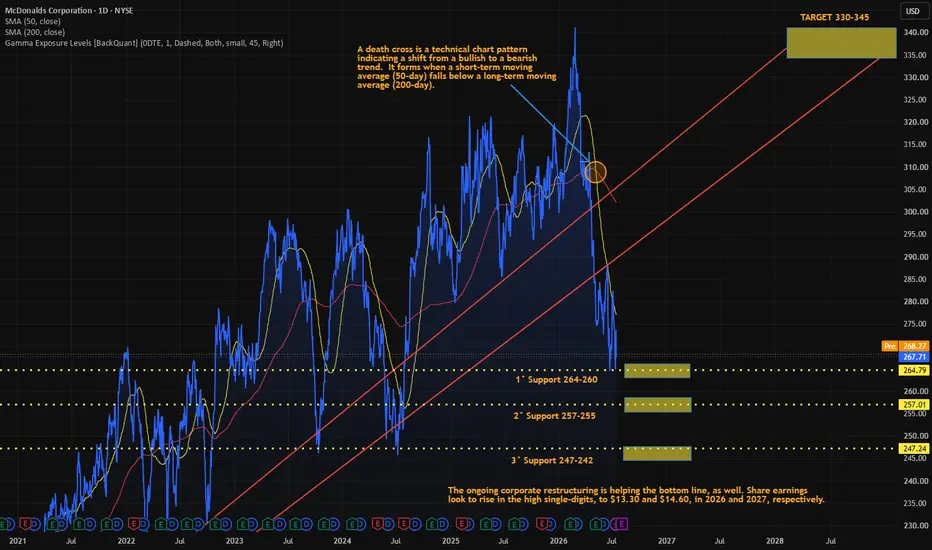Open the USD currency selector

pyautogui.click(x=912, y=11)
